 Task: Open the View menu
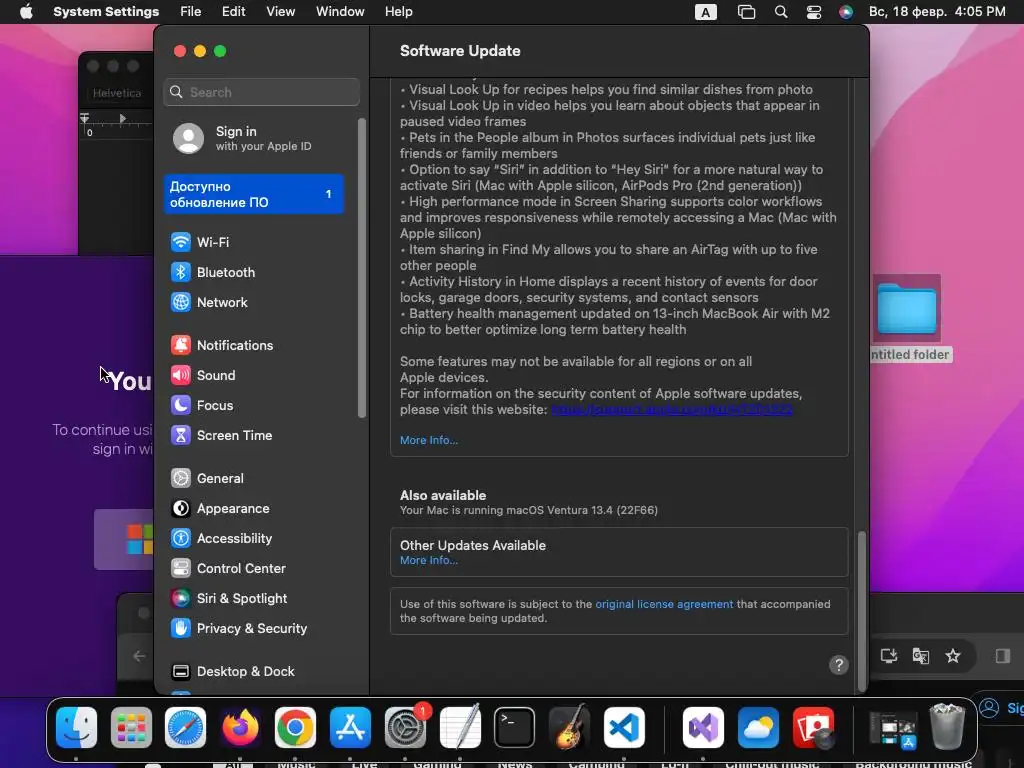click(281, 12)
